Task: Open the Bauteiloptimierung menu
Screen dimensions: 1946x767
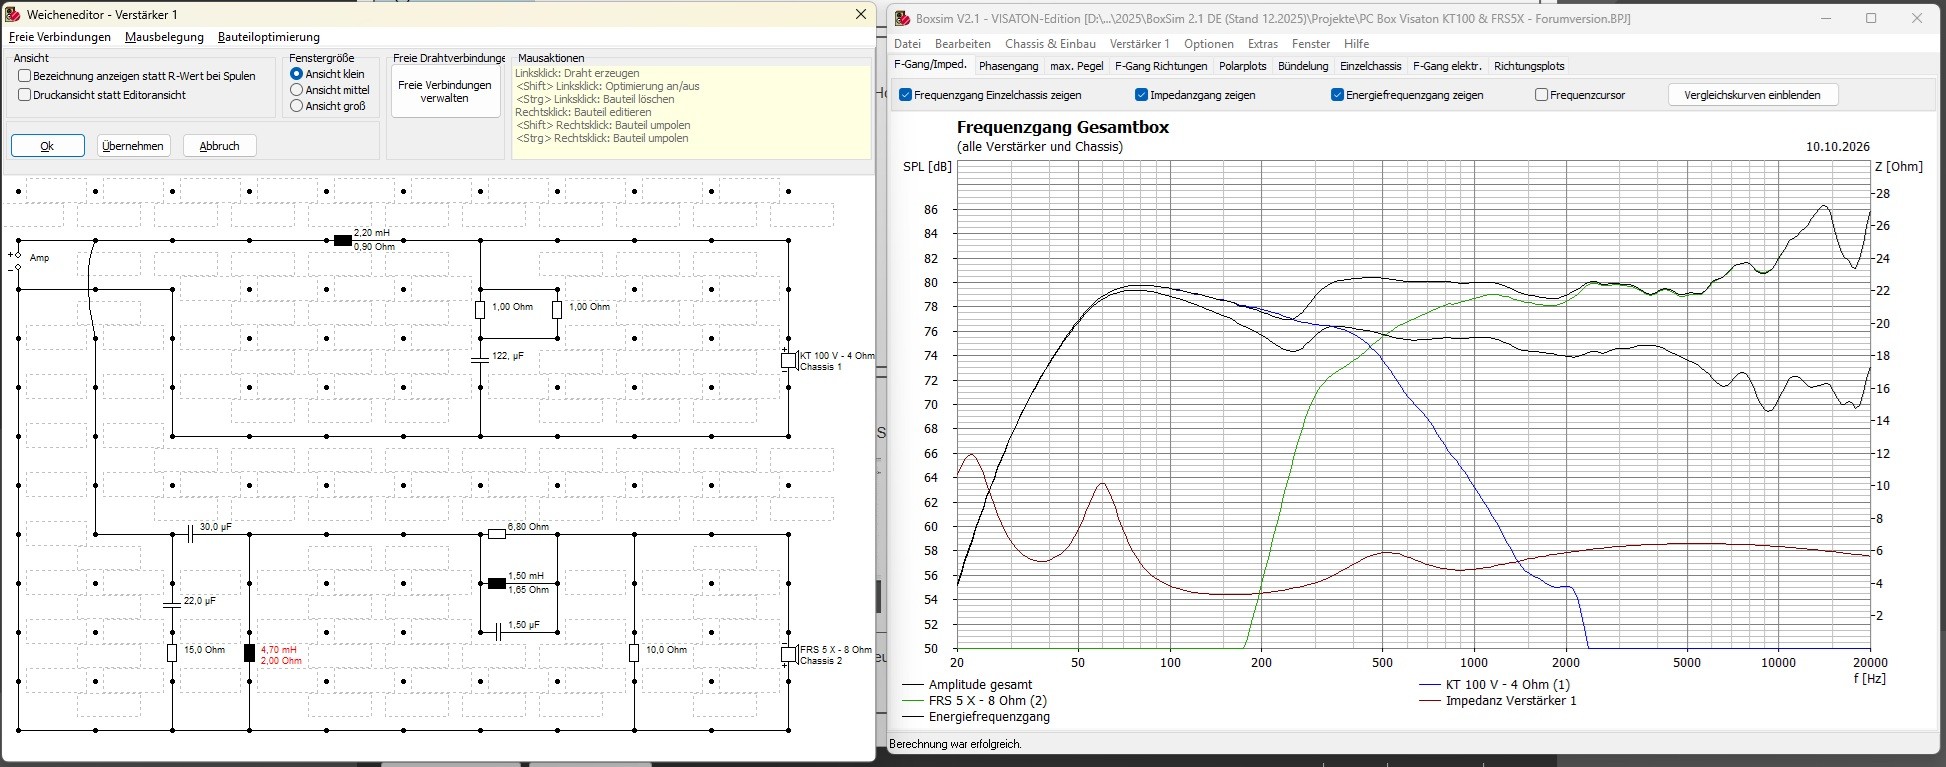Action: click(x=269, y=37)
